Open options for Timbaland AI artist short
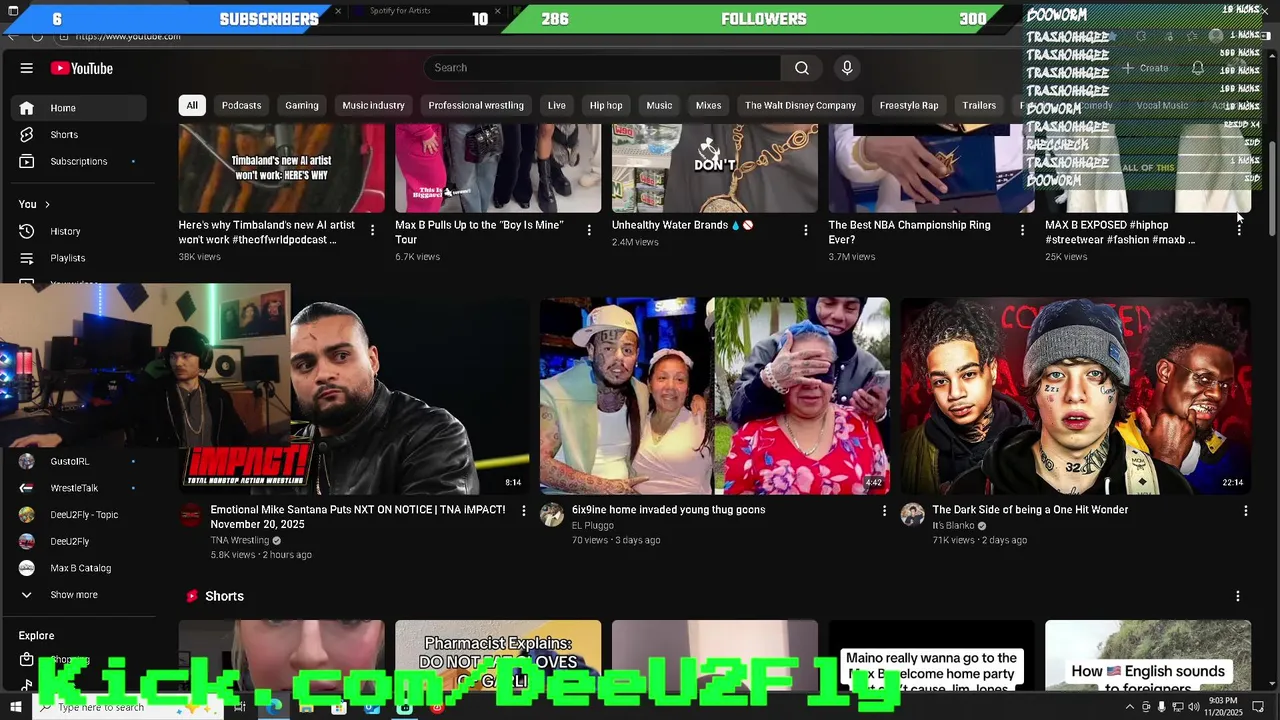Image resolution: width=1280 pixels, height=720 pixels. 372,230
